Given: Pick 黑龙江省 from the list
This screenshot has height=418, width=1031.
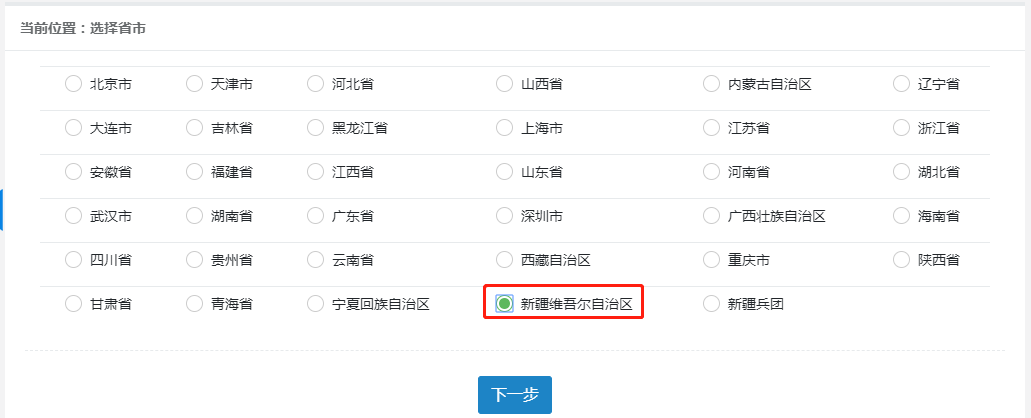Looking at the screenshot, I should point(316,128).
